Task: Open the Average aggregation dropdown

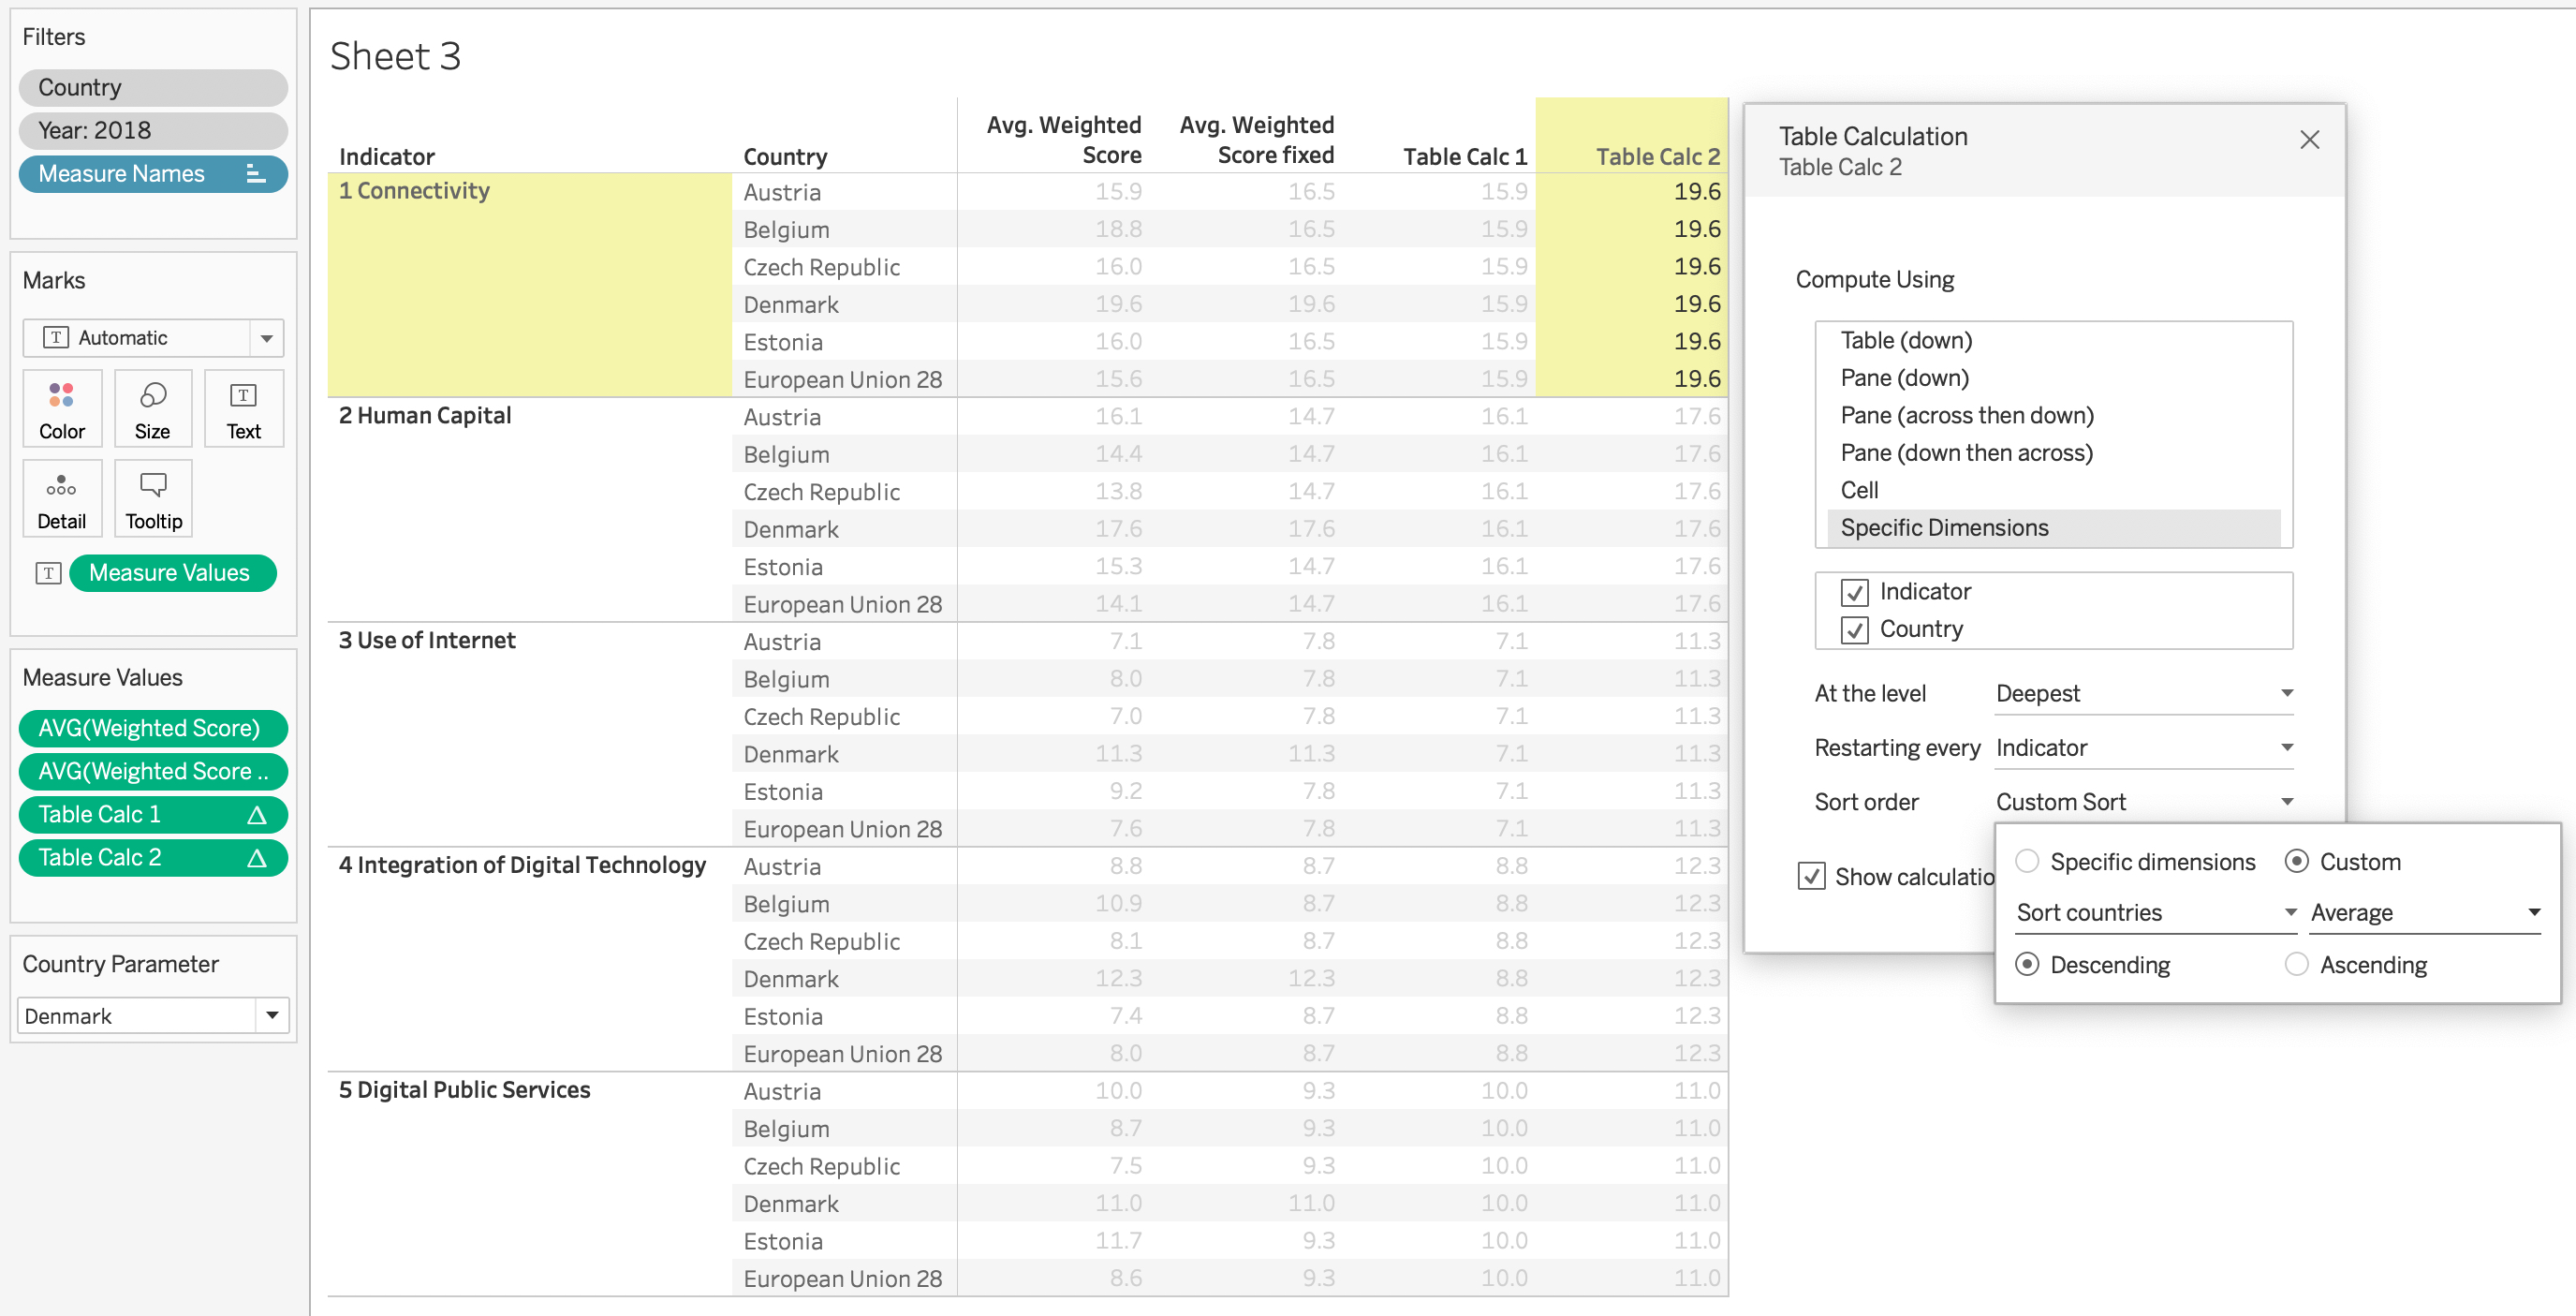Action: point(2425,913)
